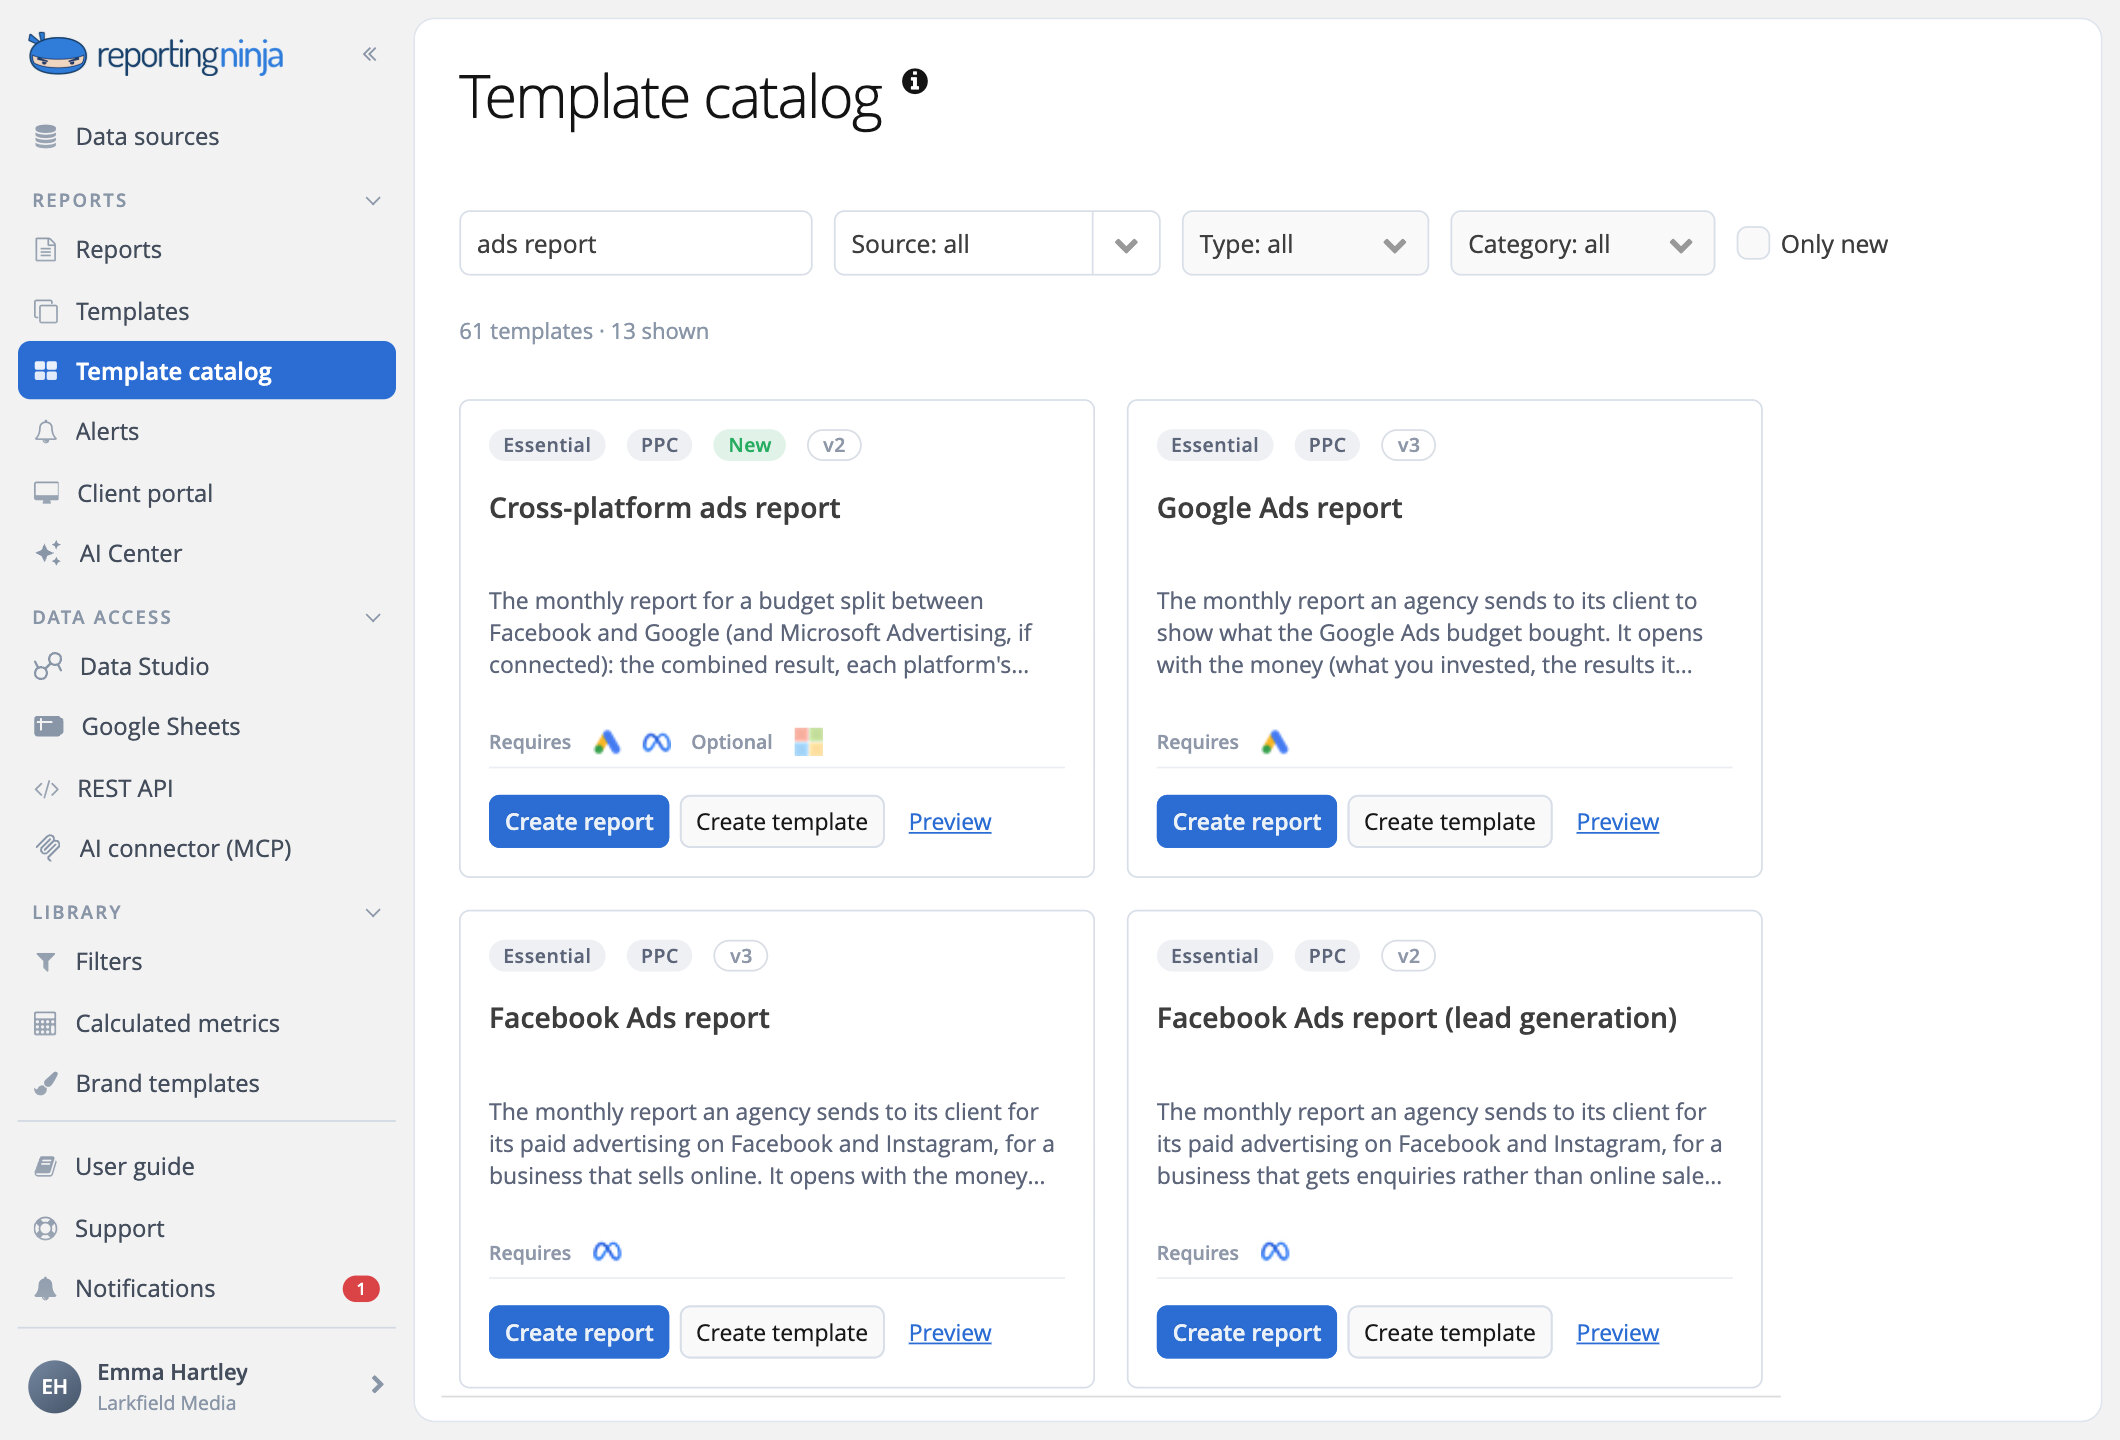
Task: Click the 'Cross-platform ads report' title
Action: pyautogui.click(x=664, y=508)
